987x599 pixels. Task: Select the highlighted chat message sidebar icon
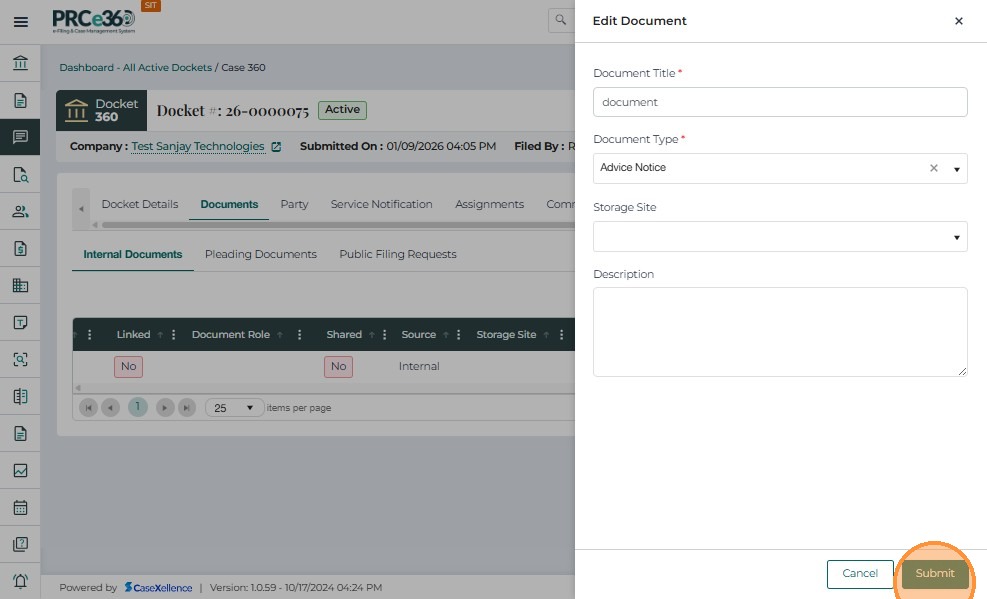tap(20, 137)
